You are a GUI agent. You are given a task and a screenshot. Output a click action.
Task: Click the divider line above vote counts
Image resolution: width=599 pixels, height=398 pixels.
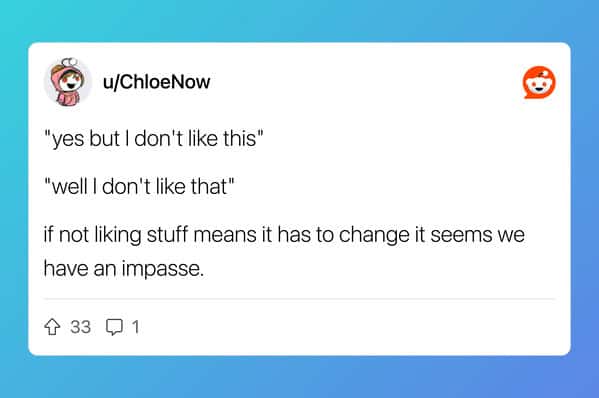pos(300,299)
